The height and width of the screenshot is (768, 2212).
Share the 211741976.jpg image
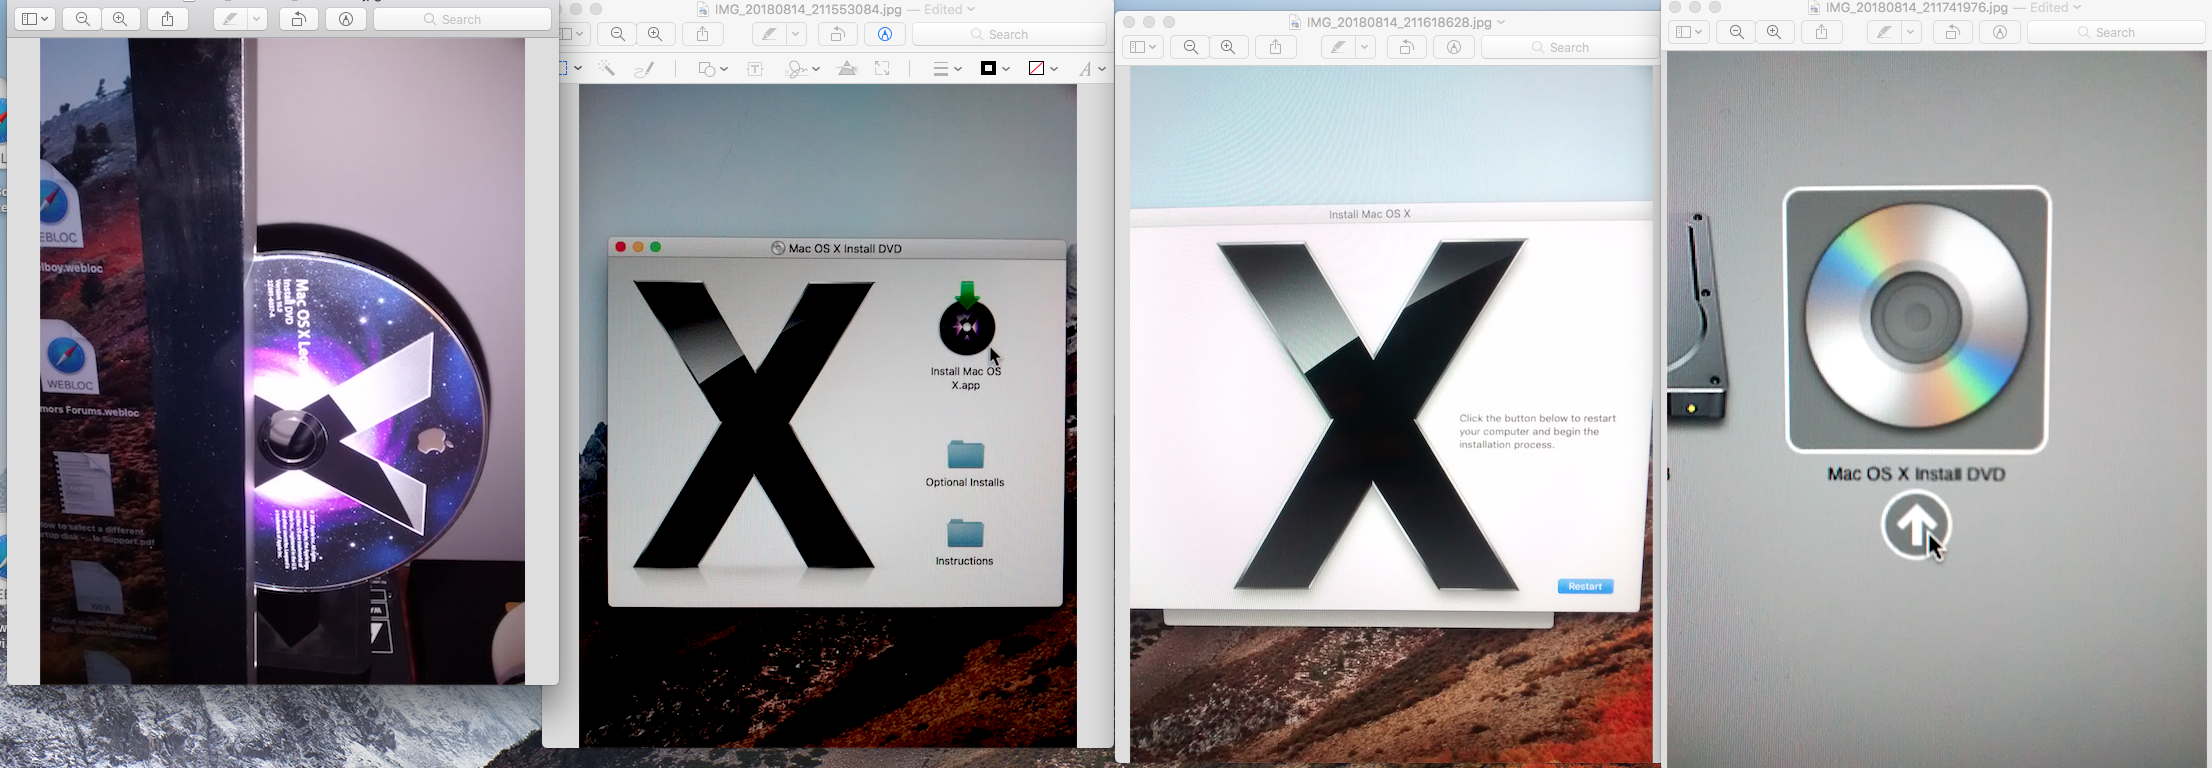[x=1822, y=32]
